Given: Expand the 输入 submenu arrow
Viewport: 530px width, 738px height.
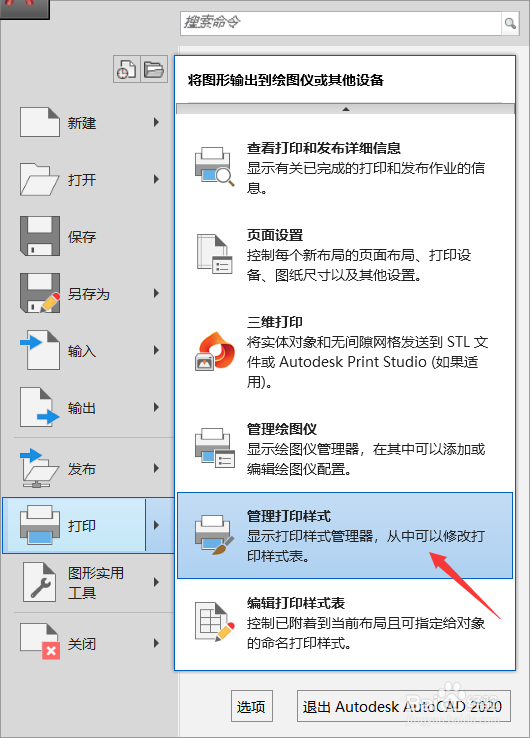Looking at the screenshot, I should point(156,350).
